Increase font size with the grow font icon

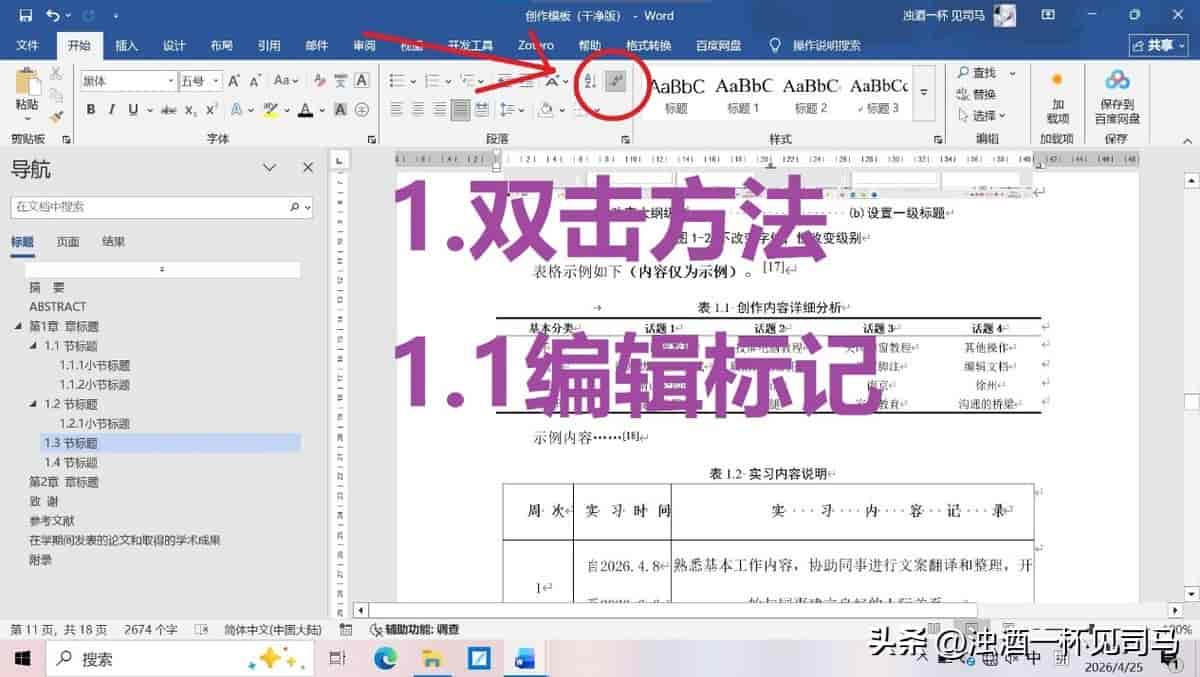coord(233,81)
